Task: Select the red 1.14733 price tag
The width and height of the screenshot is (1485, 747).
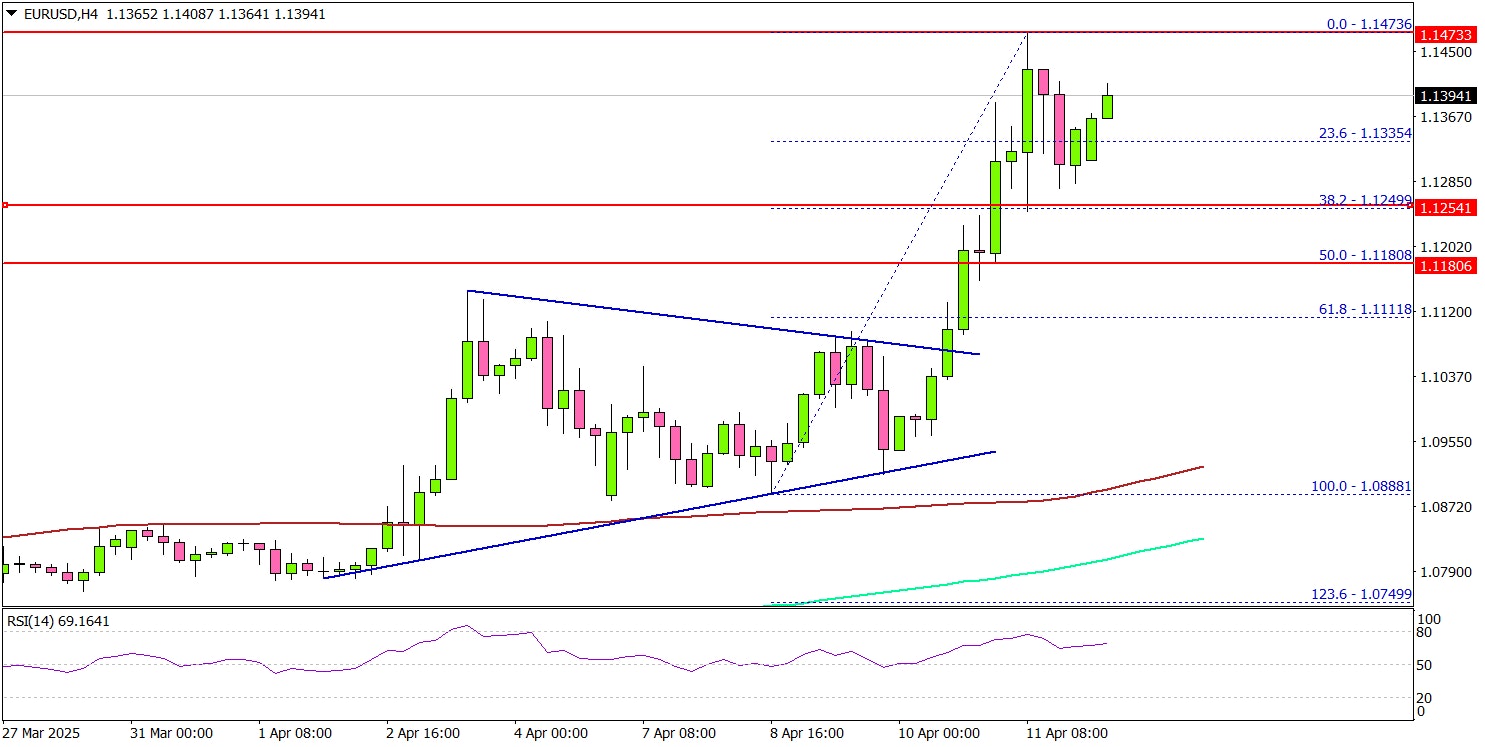Action: click(1444, 34)
